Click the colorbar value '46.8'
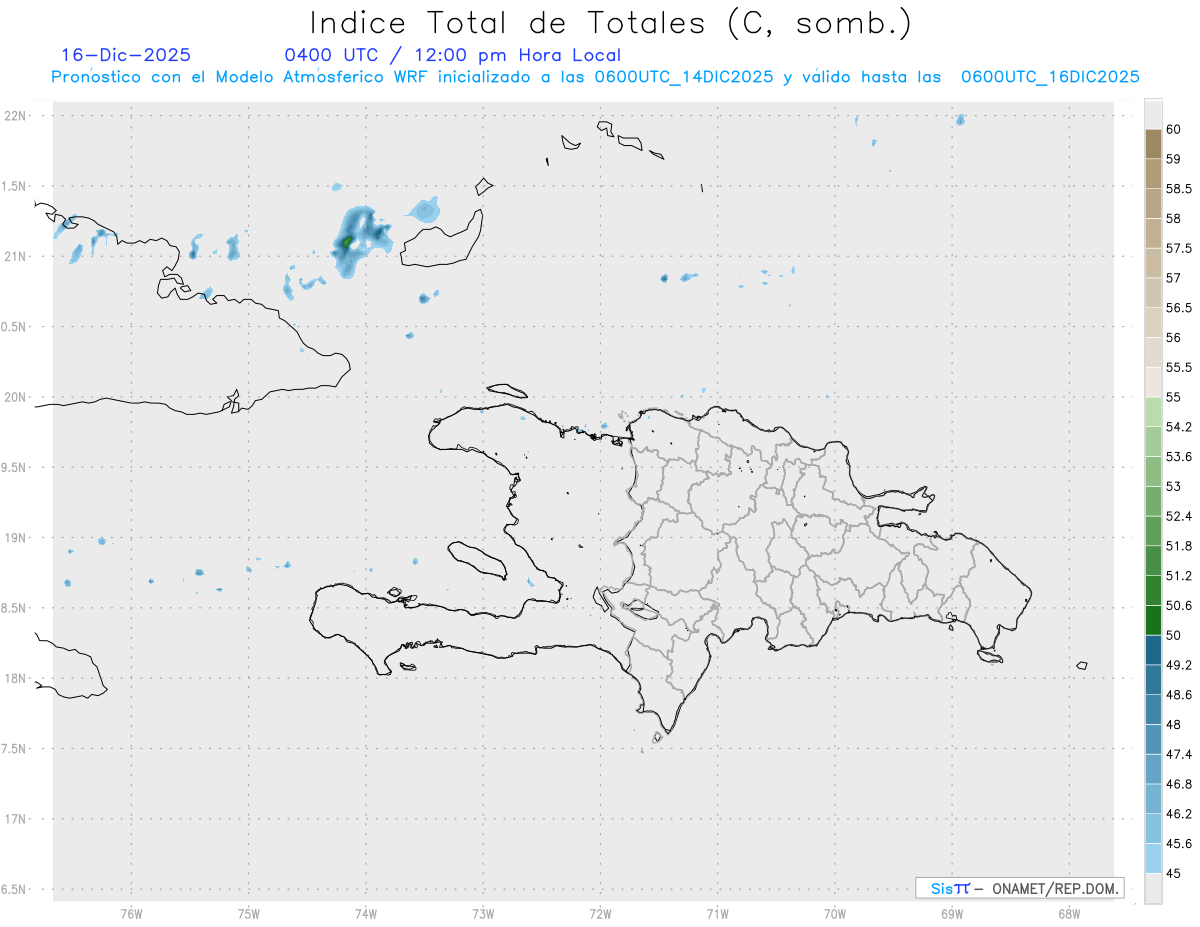Screen dimensions: 1200x927 (1178, 784)
